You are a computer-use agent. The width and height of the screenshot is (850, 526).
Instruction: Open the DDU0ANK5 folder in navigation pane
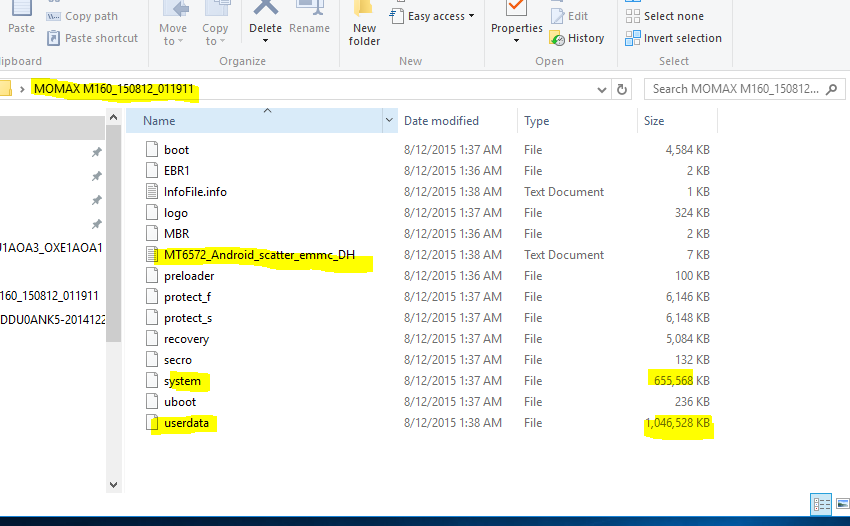tap(53, 320)
